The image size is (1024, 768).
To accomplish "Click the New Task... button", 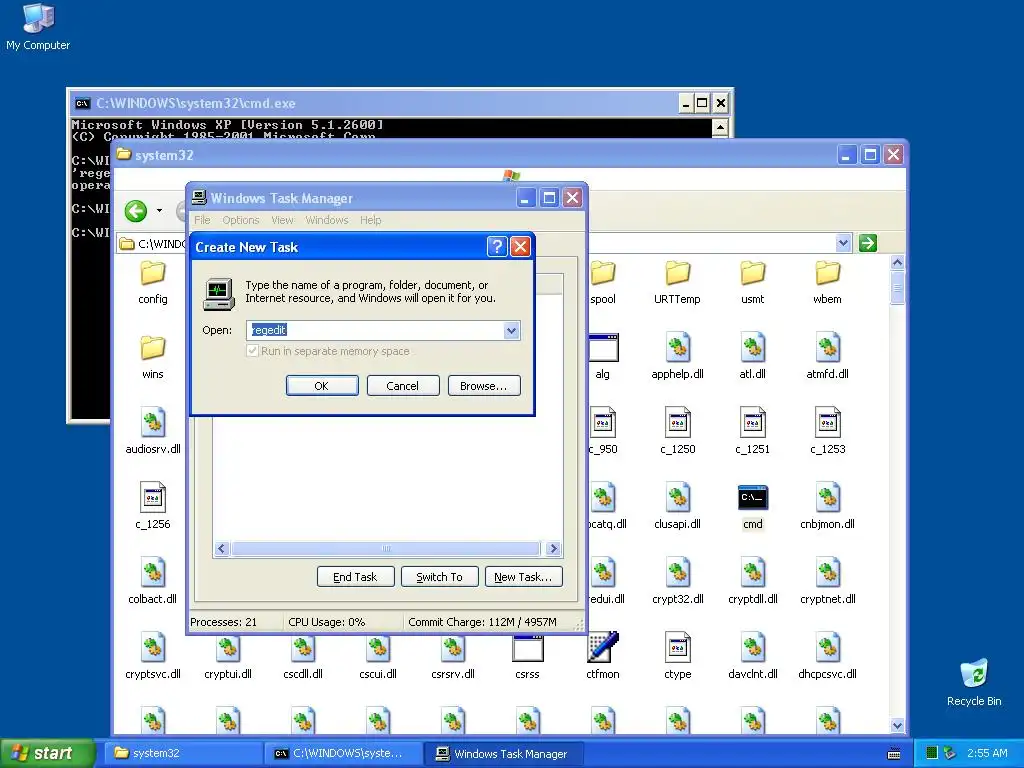I will pyautogui.click(x=524, y=577).
